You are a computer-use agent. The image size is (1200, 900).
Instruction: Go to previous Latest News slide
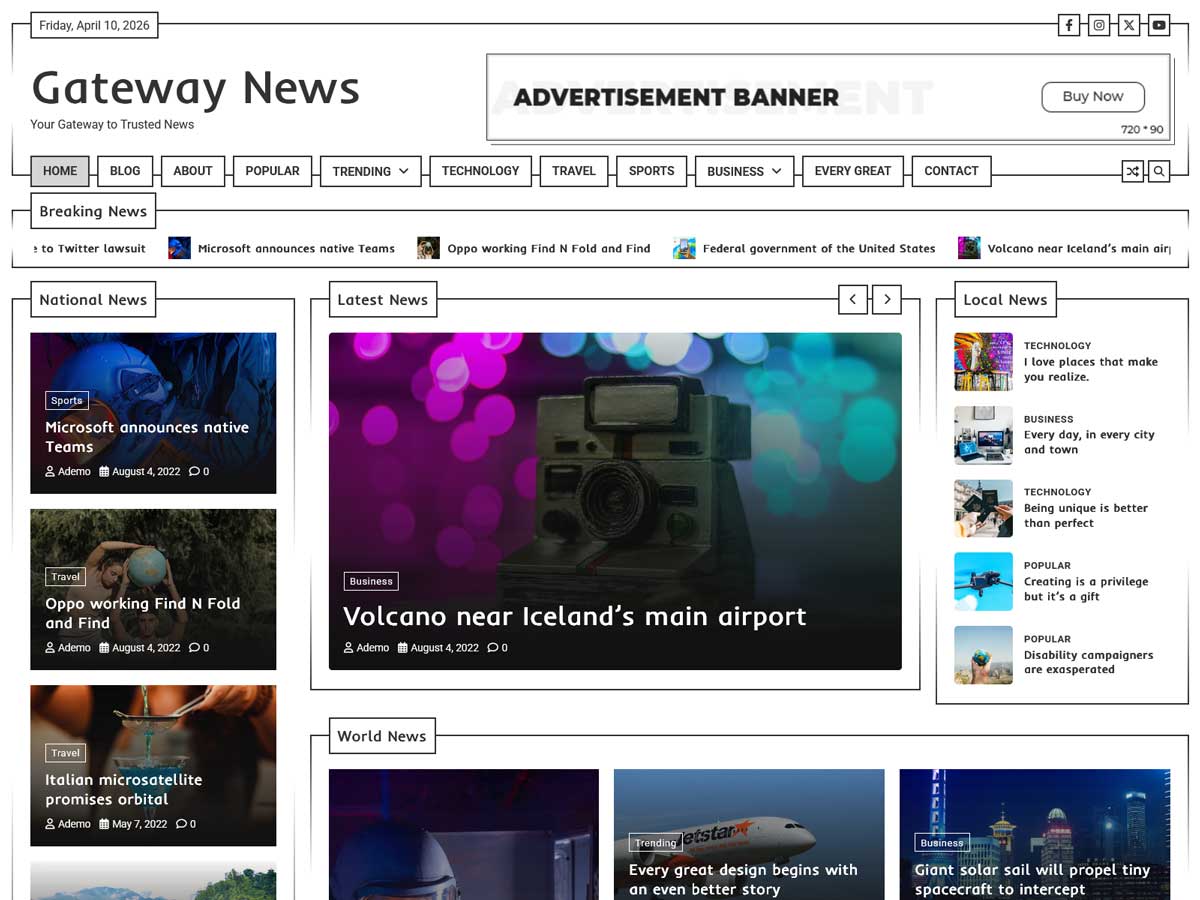click(852, 299)
